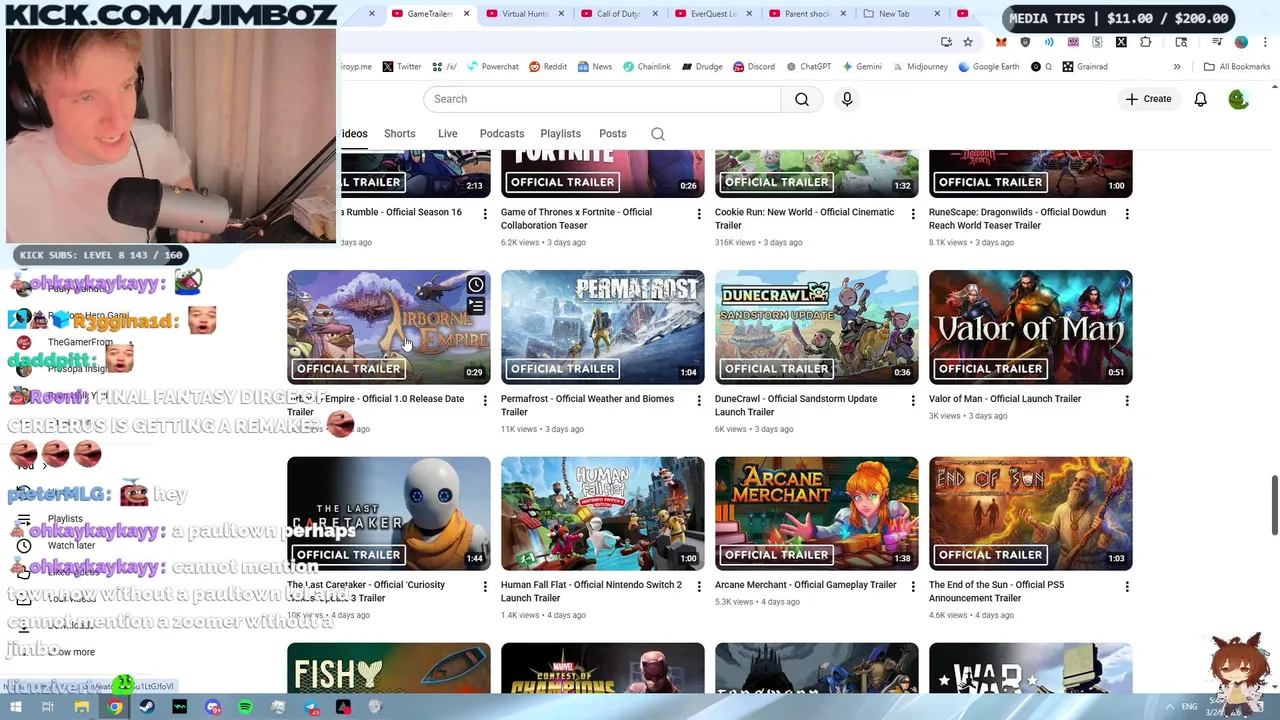Open File Explorer from the taskbar
This screenshot has height=720, width=1280.
click(81, 707)
